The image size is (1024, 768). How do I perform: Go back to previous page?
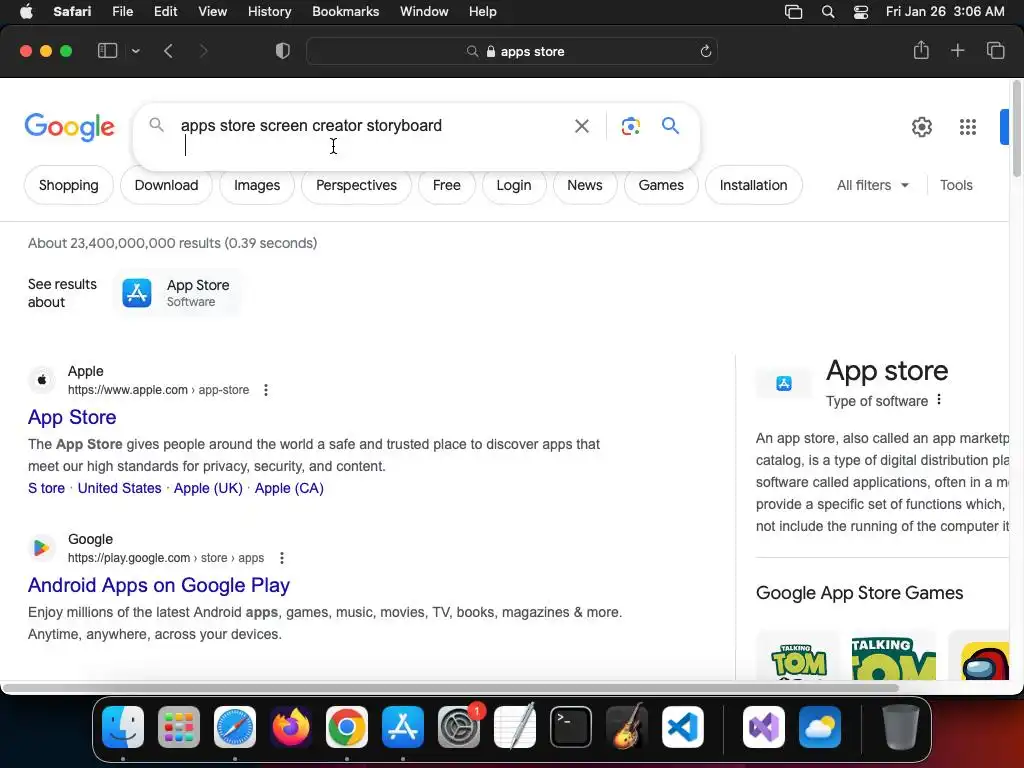click(168, 51)
